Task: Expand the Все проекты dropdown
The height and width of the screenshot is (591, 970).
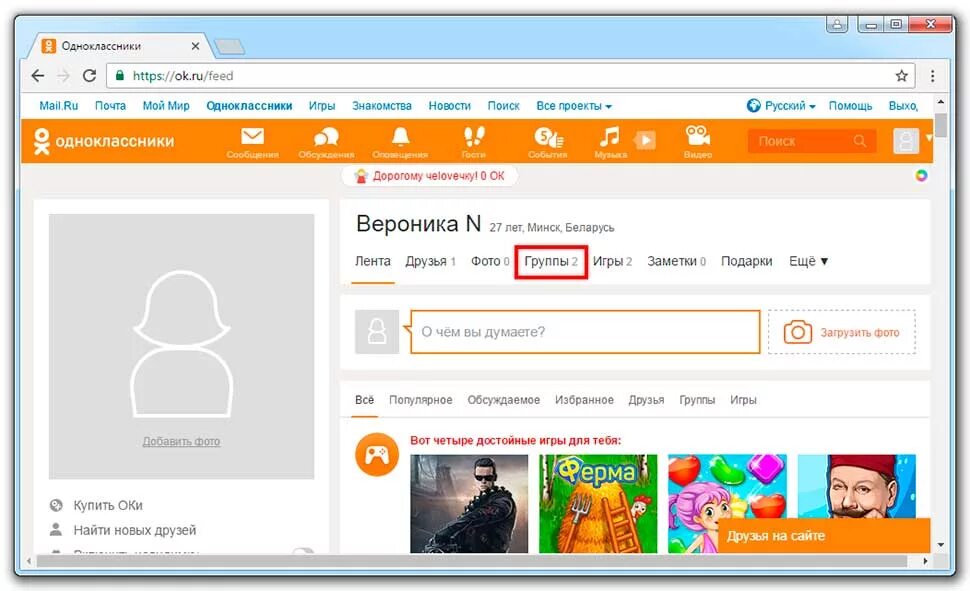Action: [x=573, y=106]
